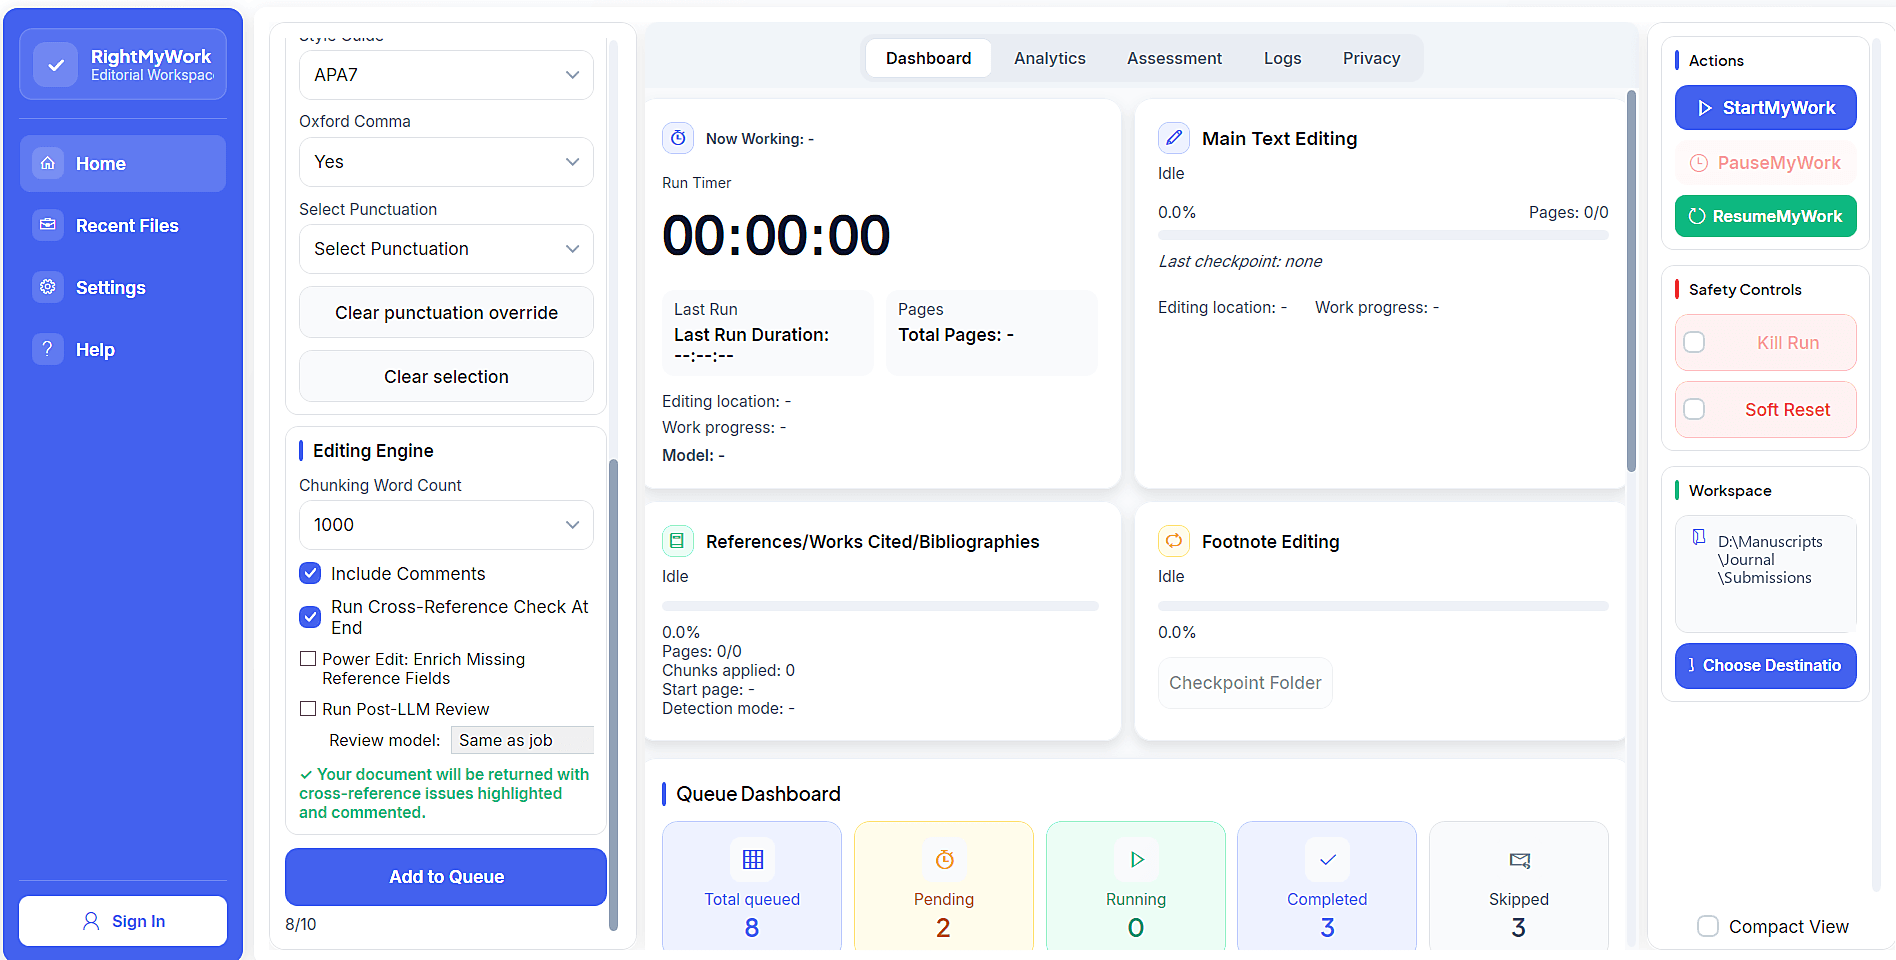Click the Main Text Editing progress bar
Viewport: 1896px width, 960px height.
pos(1383,235)
